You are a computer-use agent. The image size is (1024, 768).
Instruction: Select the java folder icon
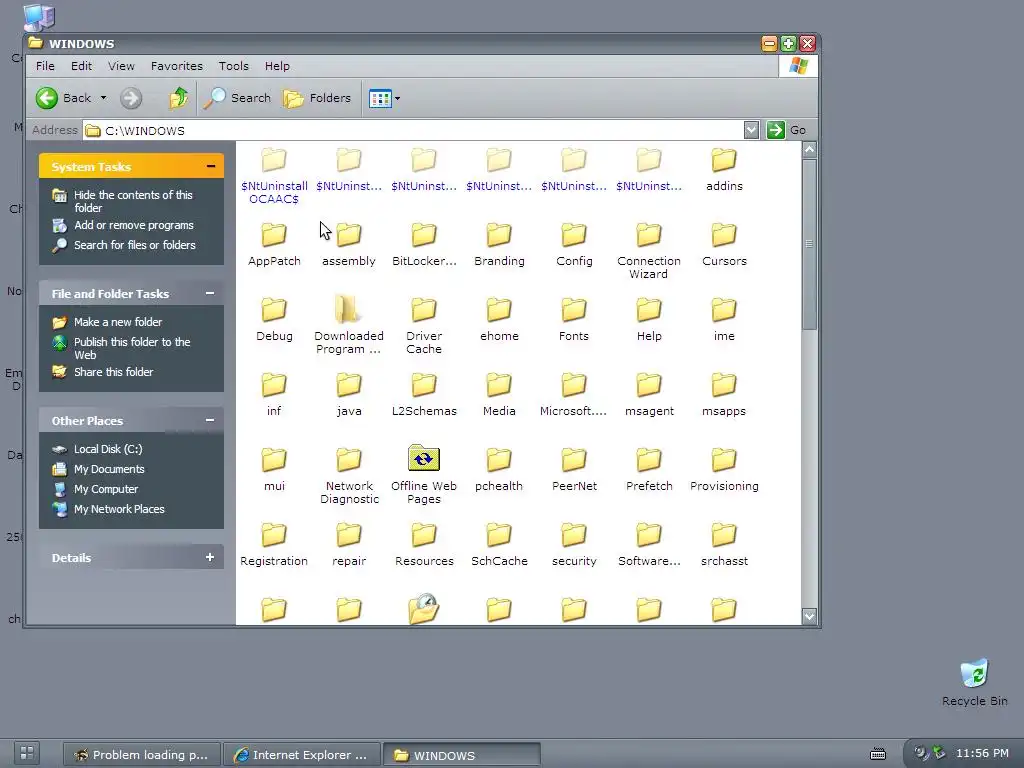[x=349, y=385]
